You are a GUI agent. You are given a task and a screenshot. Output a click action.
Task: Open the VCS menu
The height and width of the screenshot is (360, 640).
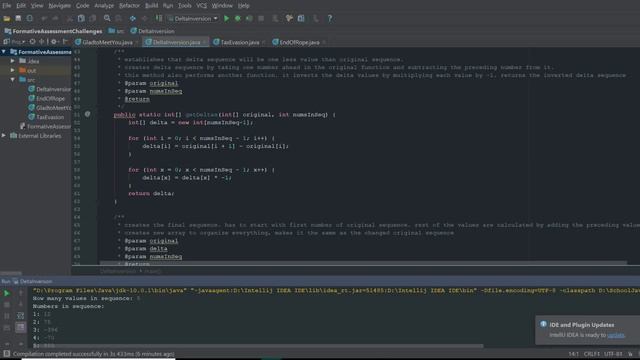click(201, 6)
